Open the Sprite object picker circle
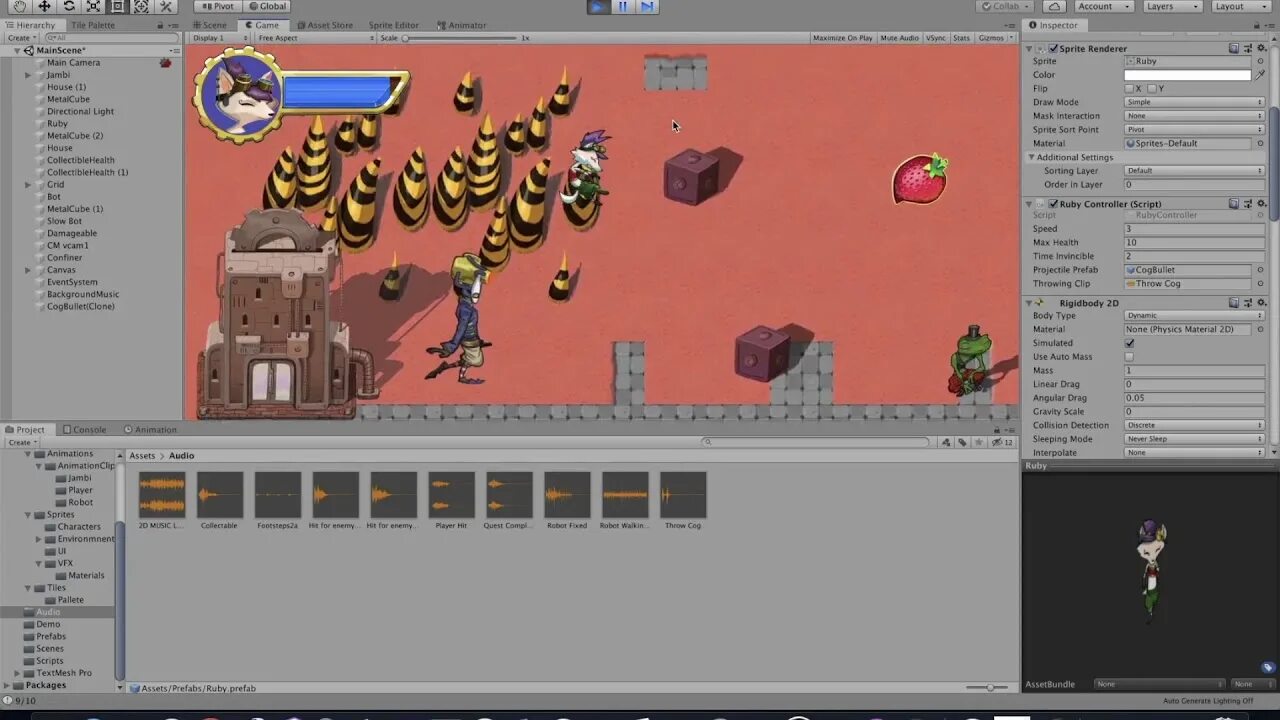This screenshot has height=720, width=1280. (x=1260, y=61)
